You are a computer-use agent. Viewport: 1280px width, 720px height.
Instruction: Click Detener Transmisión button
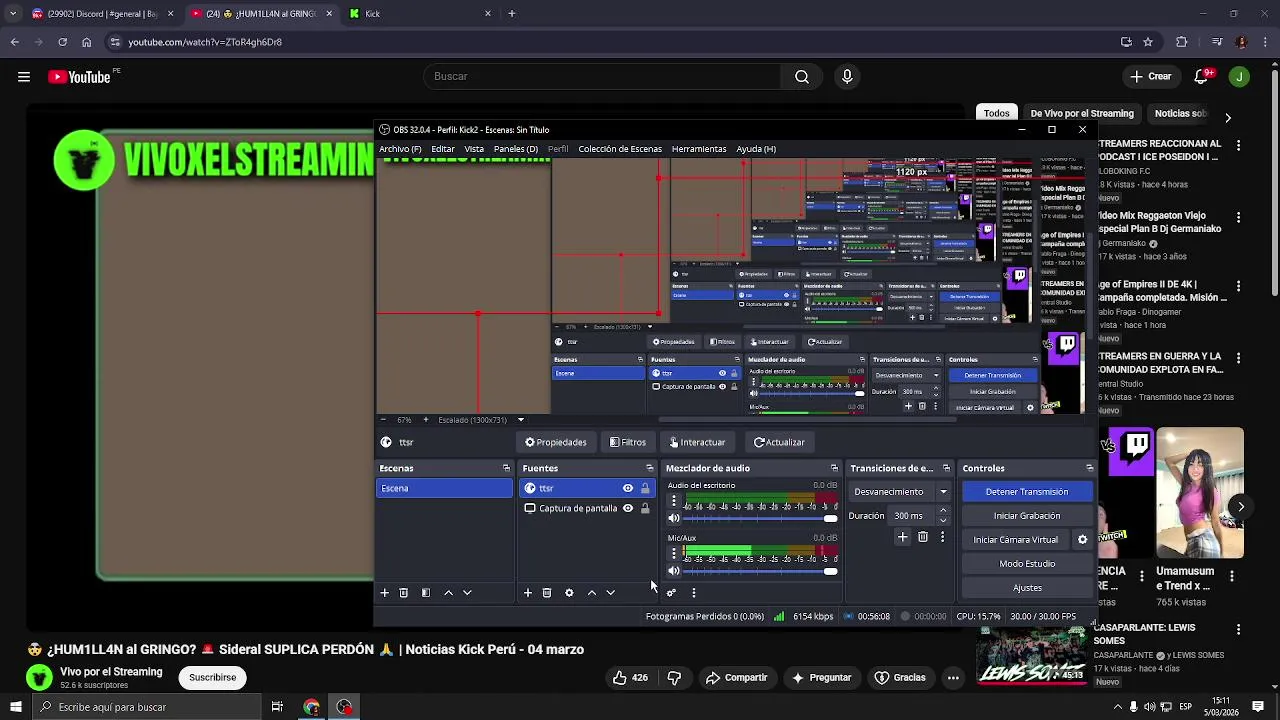tap(1027, 492)
